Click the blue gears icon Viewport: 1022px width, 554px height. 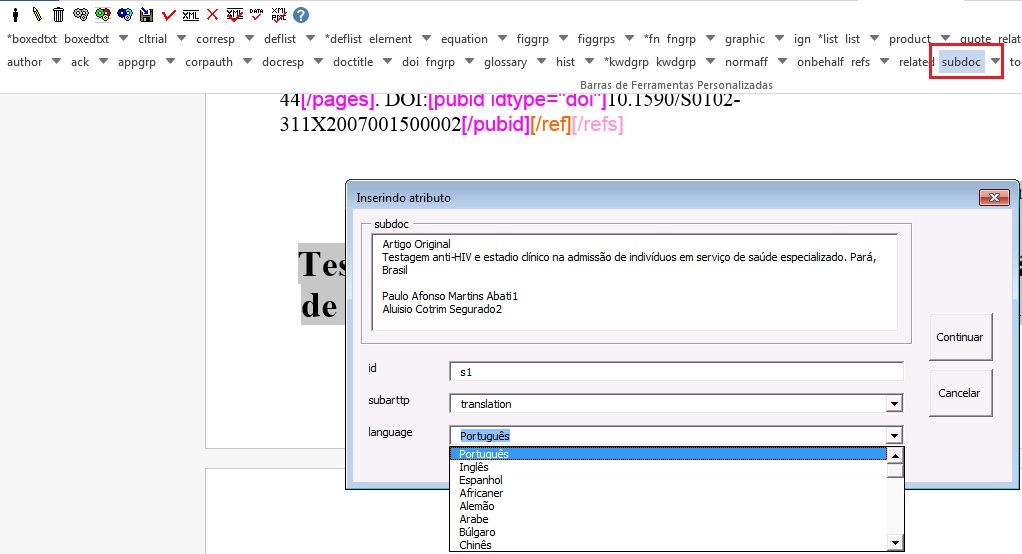[x=124, y=15]
